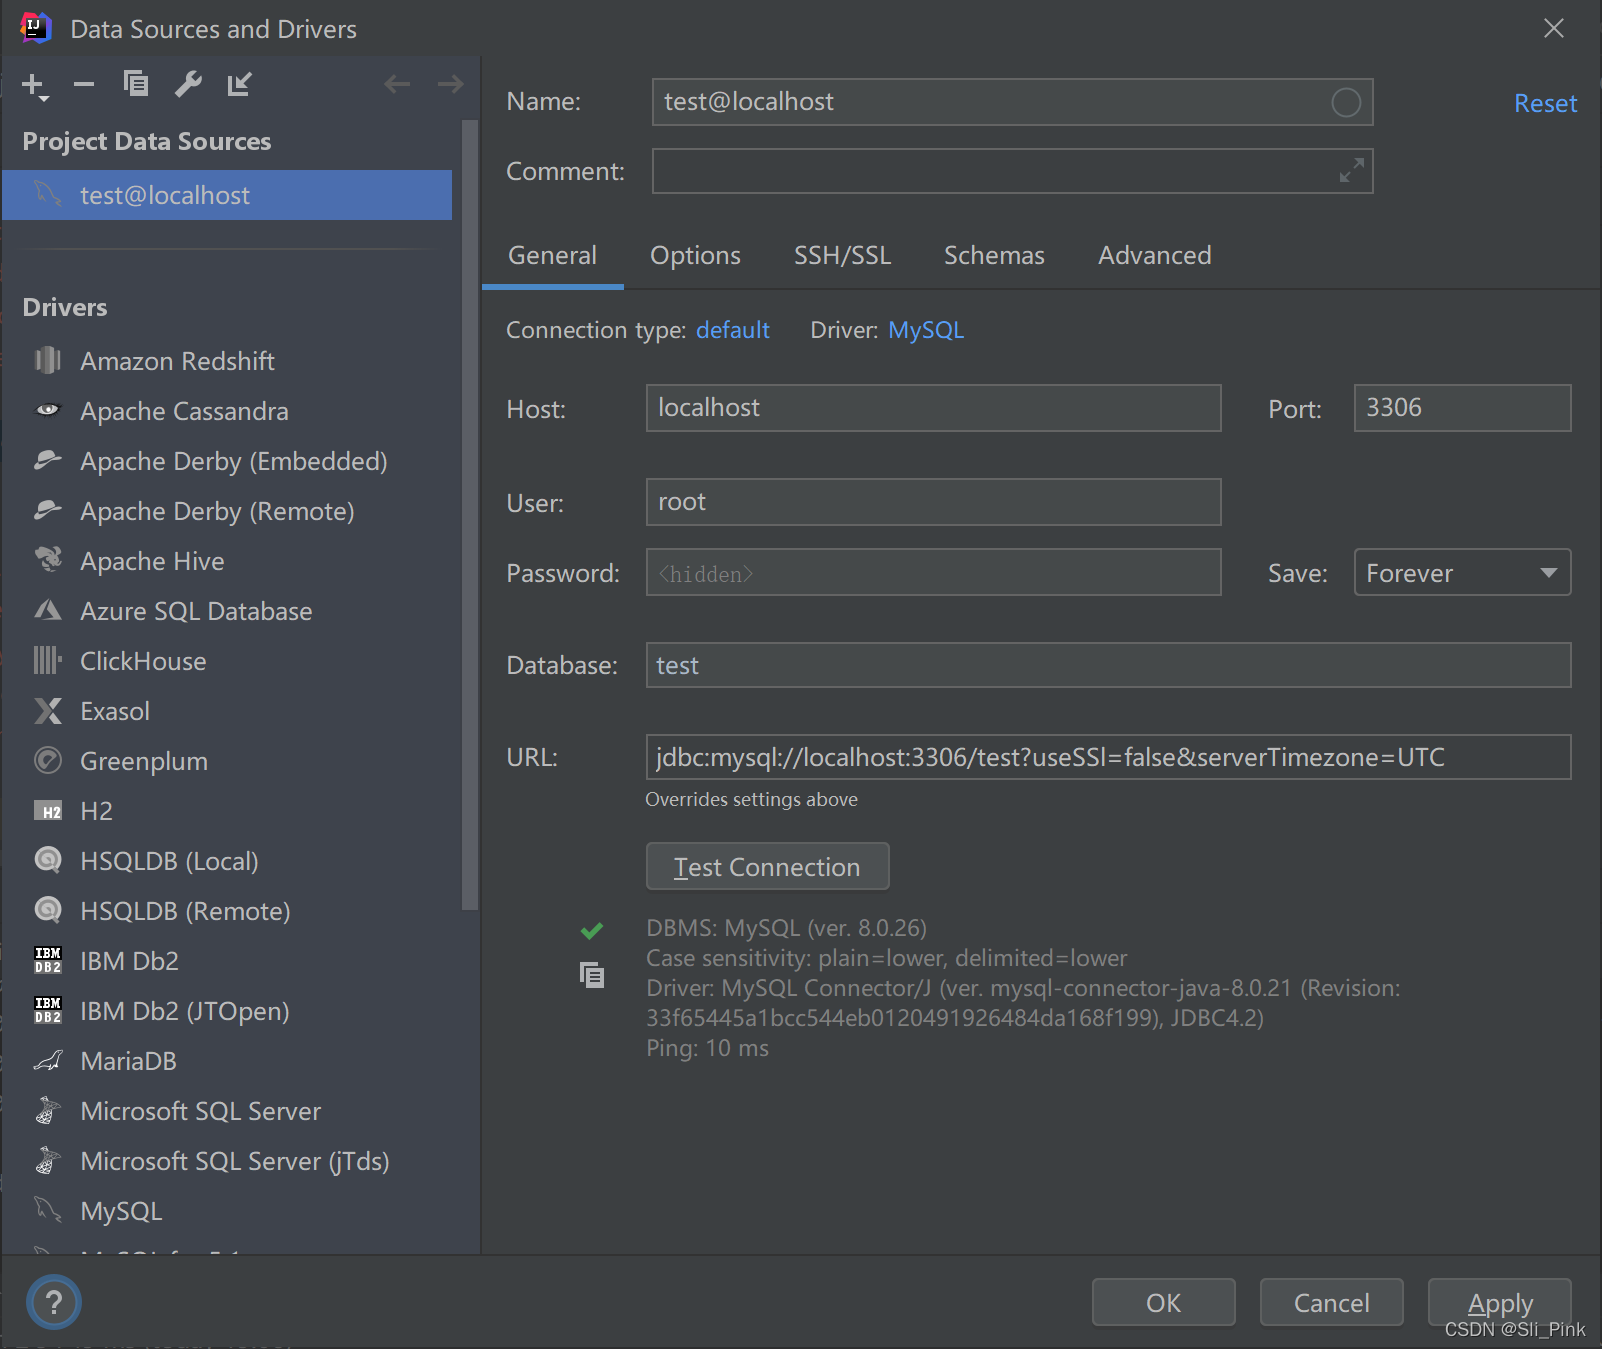Click the Test Connection button
1602x1349 pixels.
pyautogui.click(x=767, y=866)
